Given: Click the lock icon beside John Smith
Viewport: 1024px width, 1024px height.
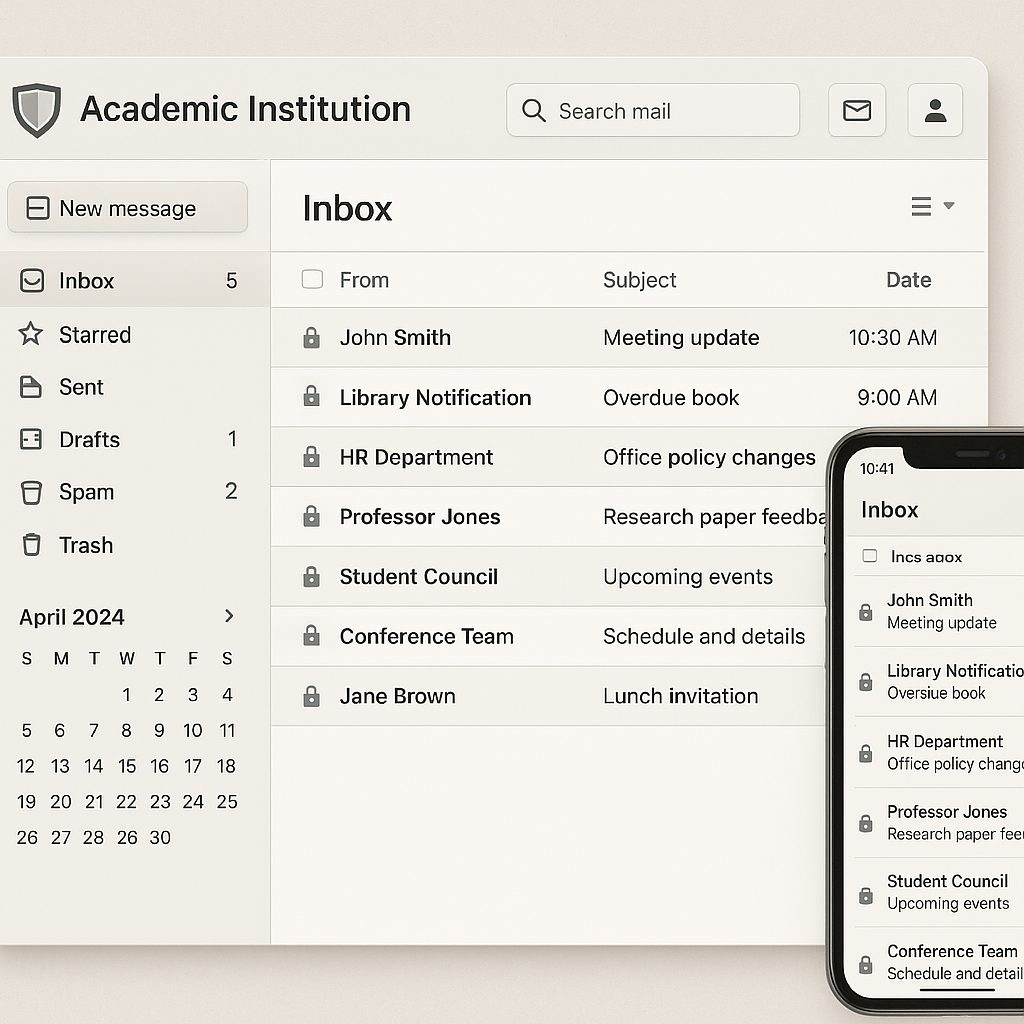Looking at the screenshot, I should (x=309, y=338).
